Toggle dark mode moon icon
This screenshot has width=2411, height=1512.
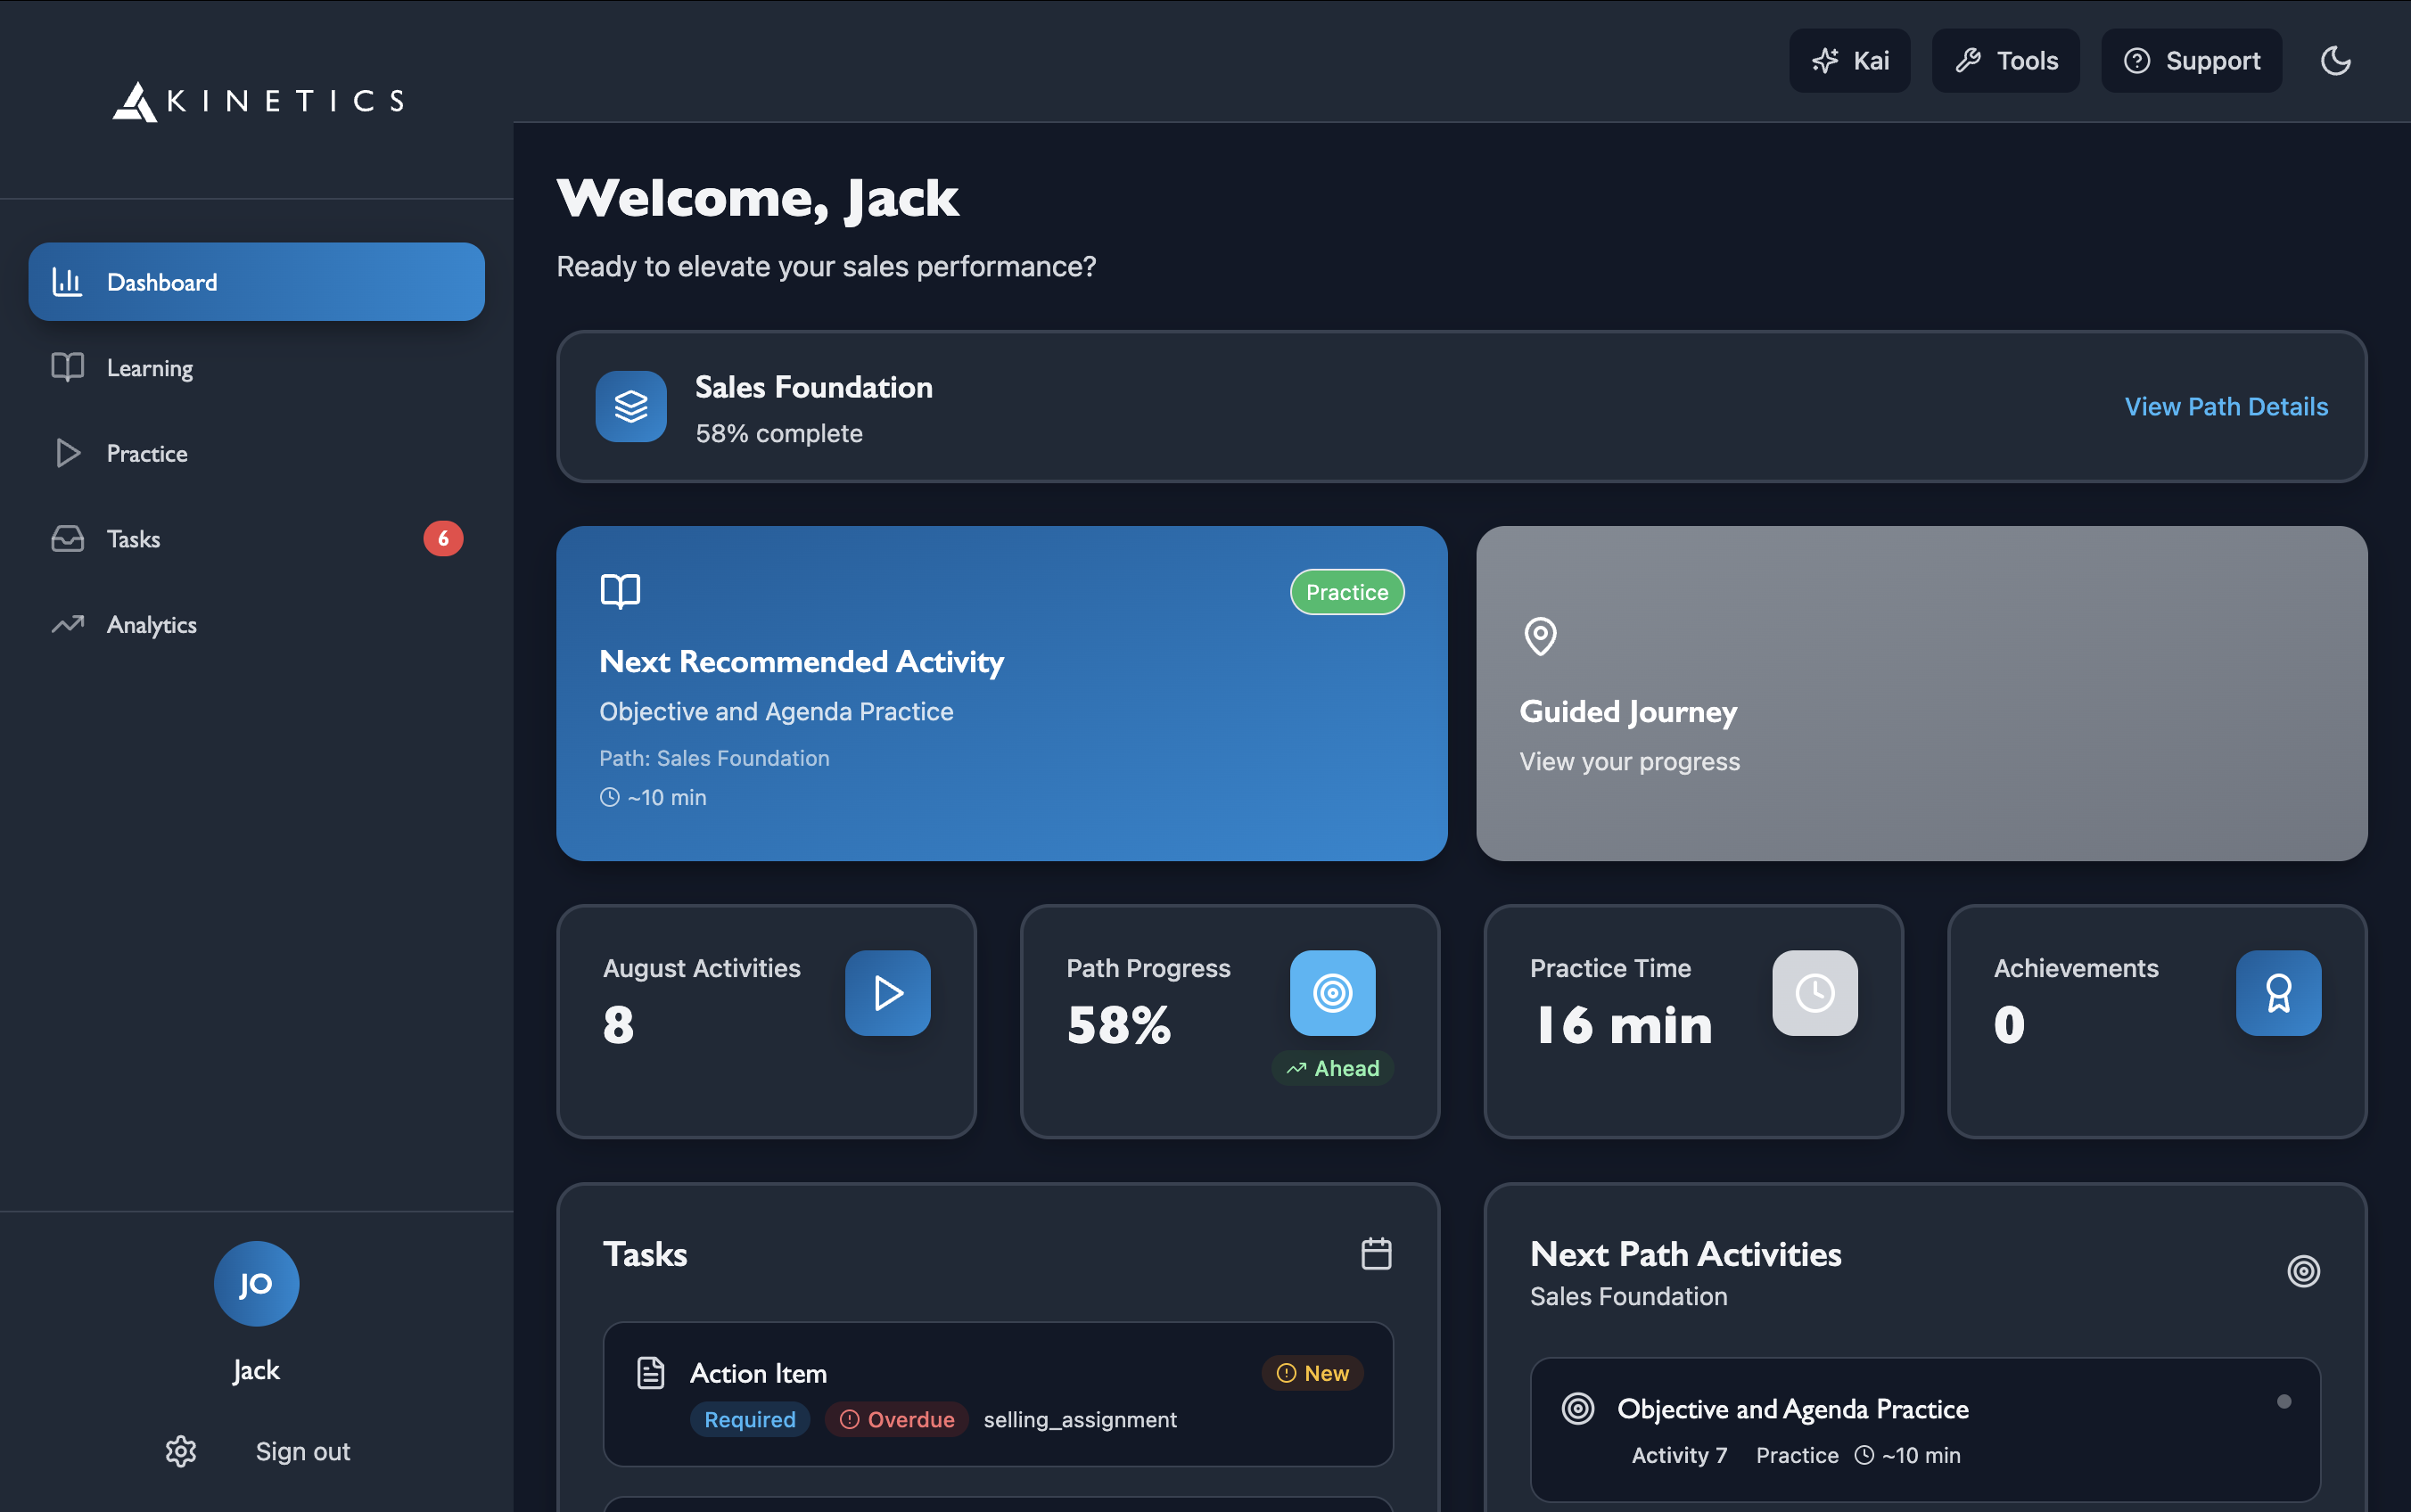click(x=2335, y=61)
